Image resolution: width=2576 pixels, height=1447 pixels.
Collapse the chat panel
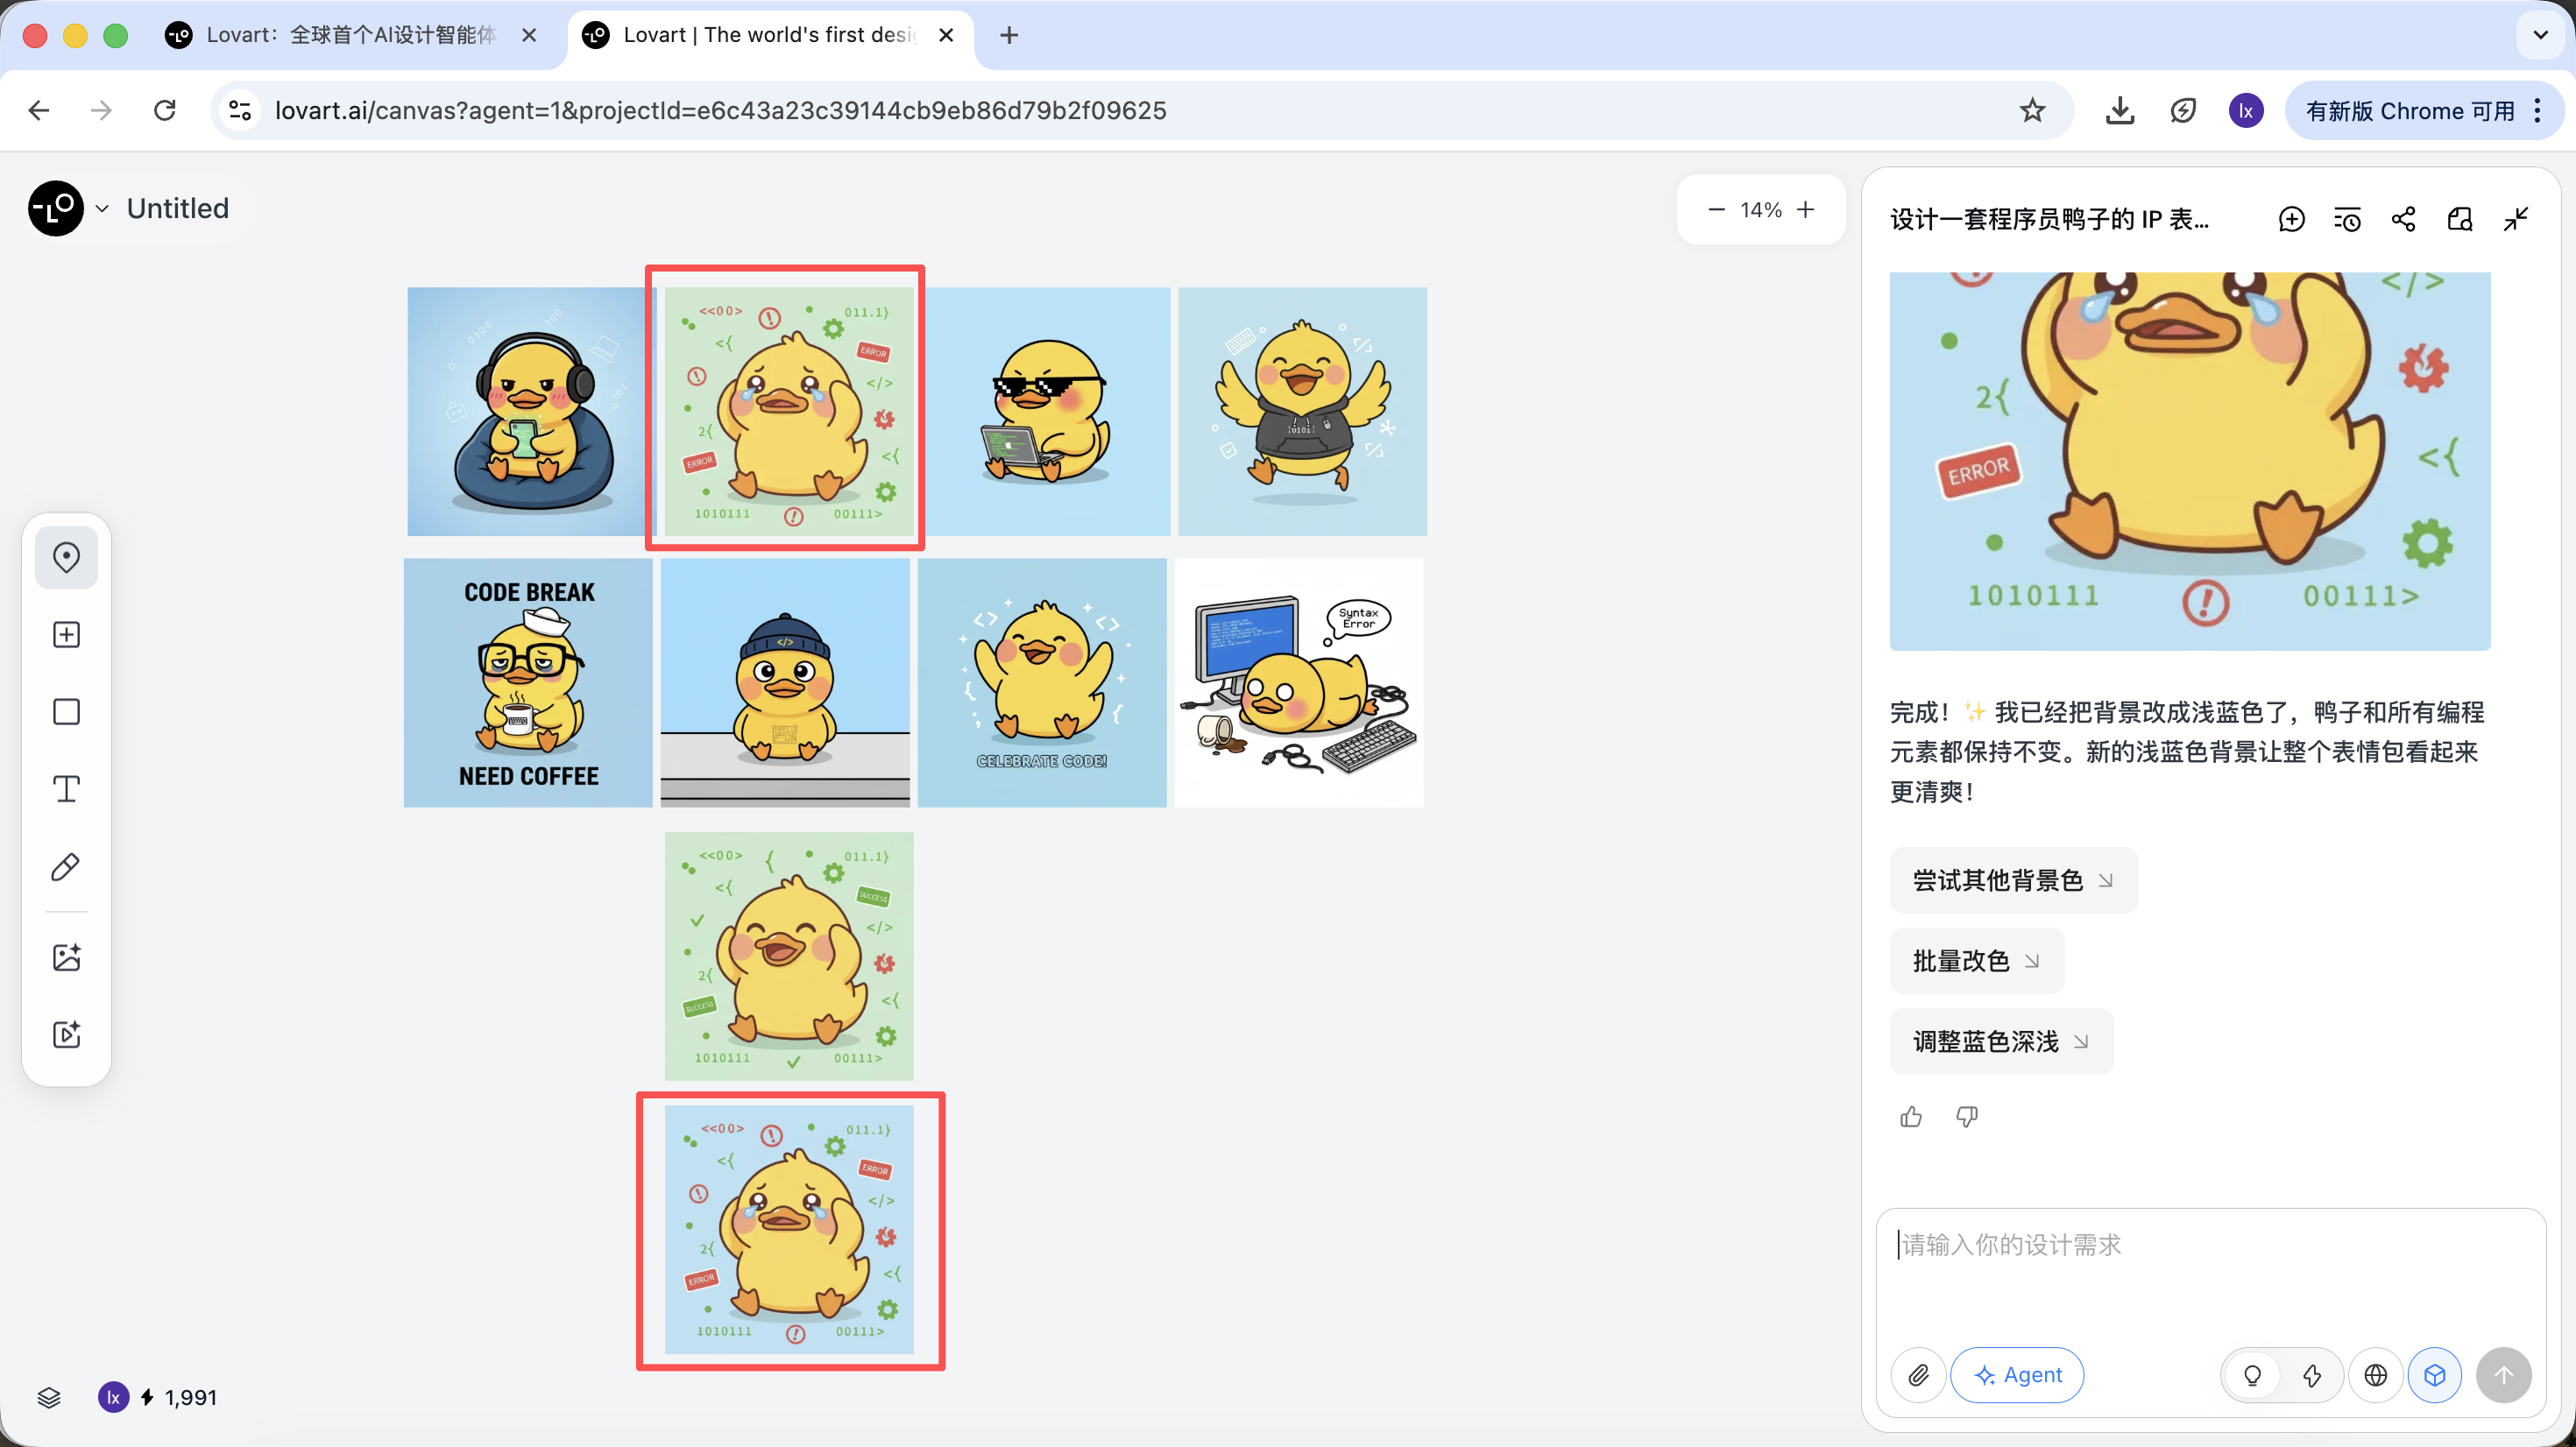coord(2516,219)
